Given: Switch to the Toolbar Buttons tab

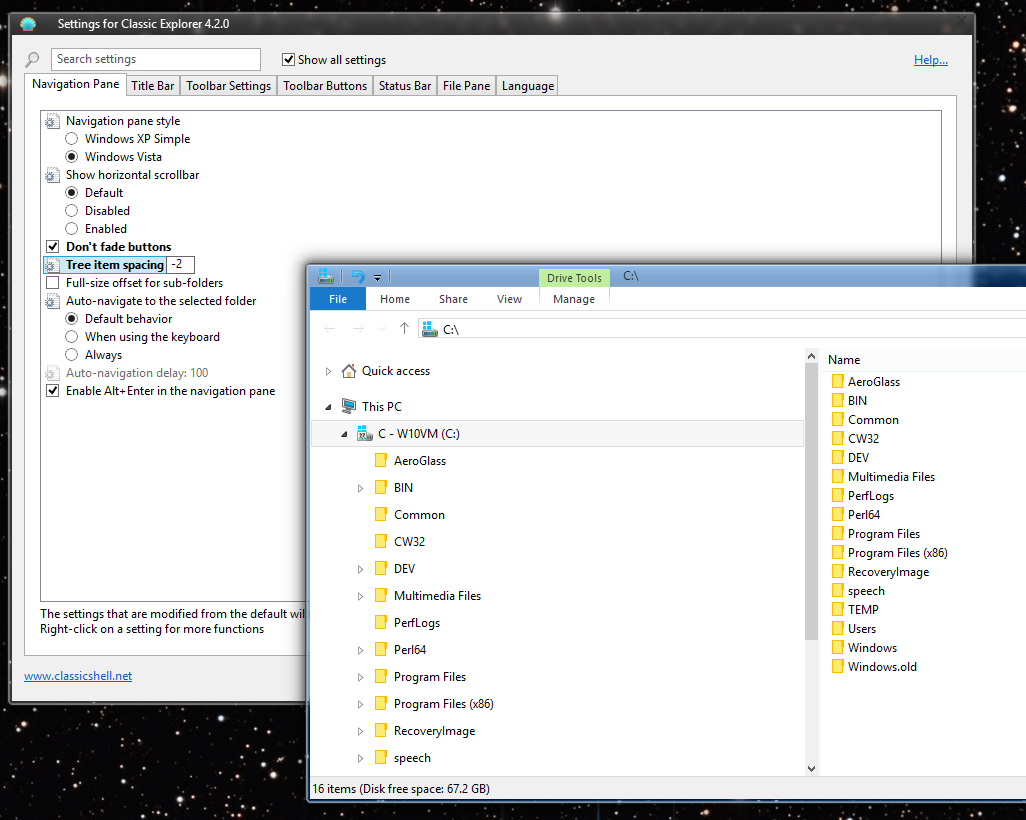Looking at the screenshot, I should (325, 86).
